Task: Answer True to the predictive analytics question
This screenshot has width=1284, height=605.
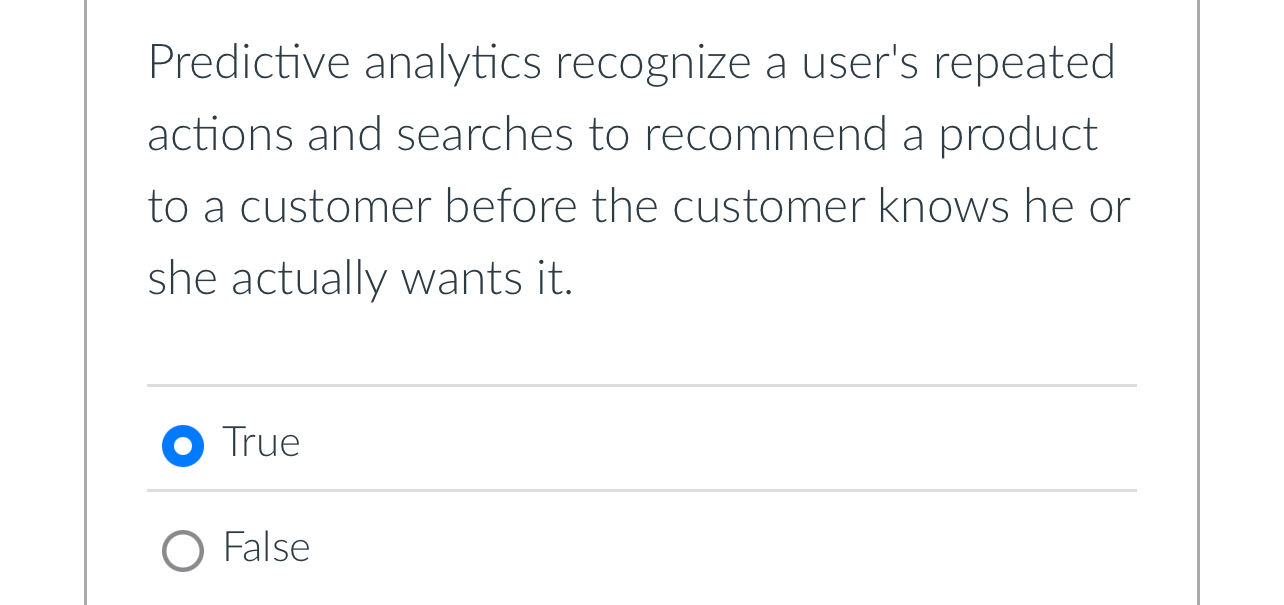Action: tap(183, 445)
